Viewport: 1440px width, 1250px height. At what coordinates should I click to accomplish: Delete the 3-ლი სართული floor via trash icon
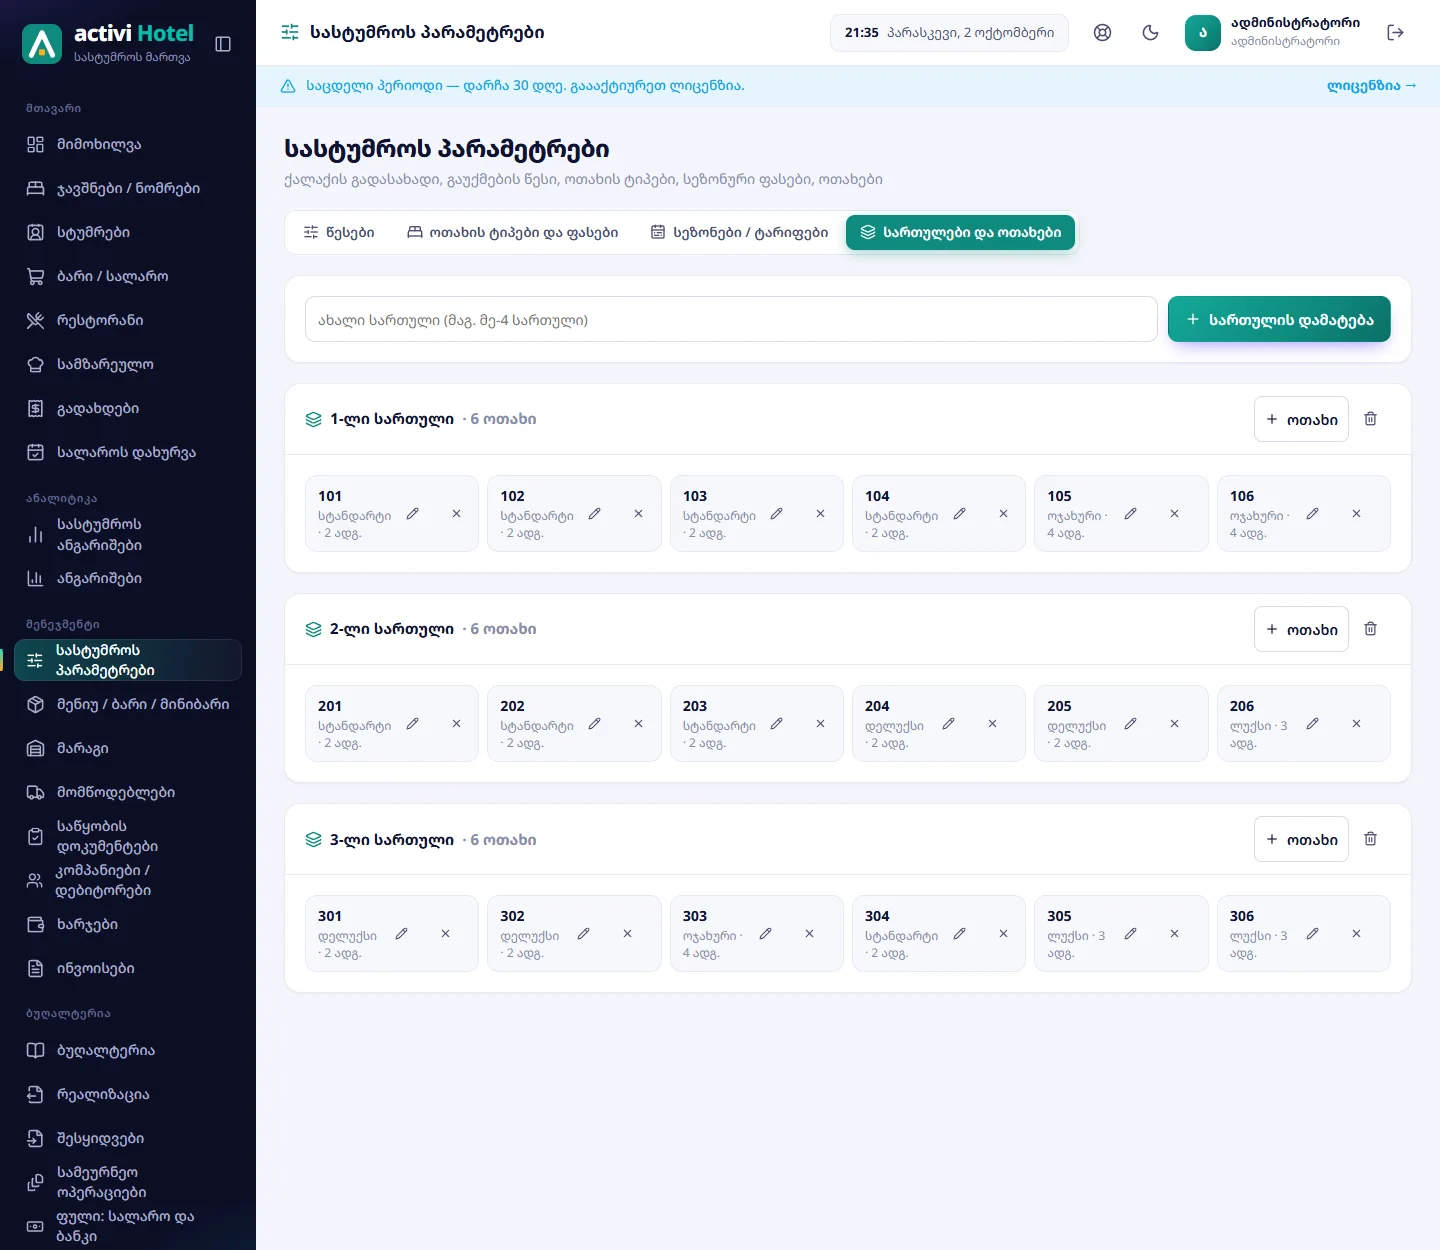point(1370,839)
